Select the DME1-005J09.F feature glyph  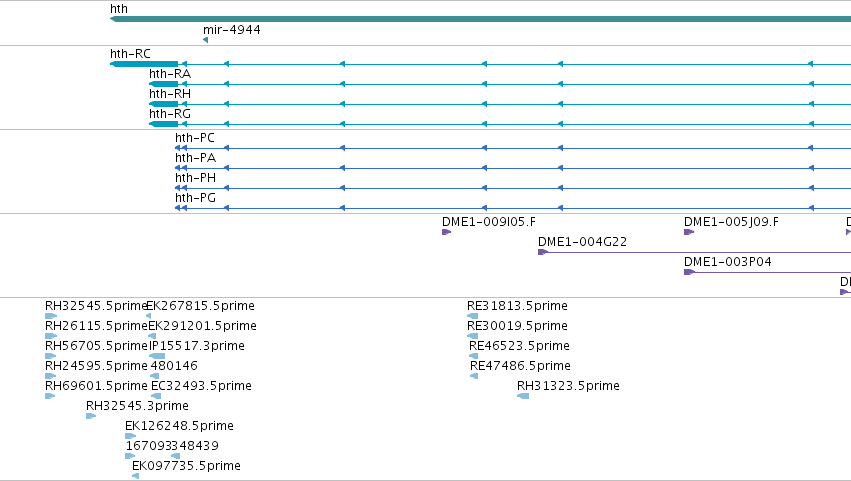pos(689,232)
